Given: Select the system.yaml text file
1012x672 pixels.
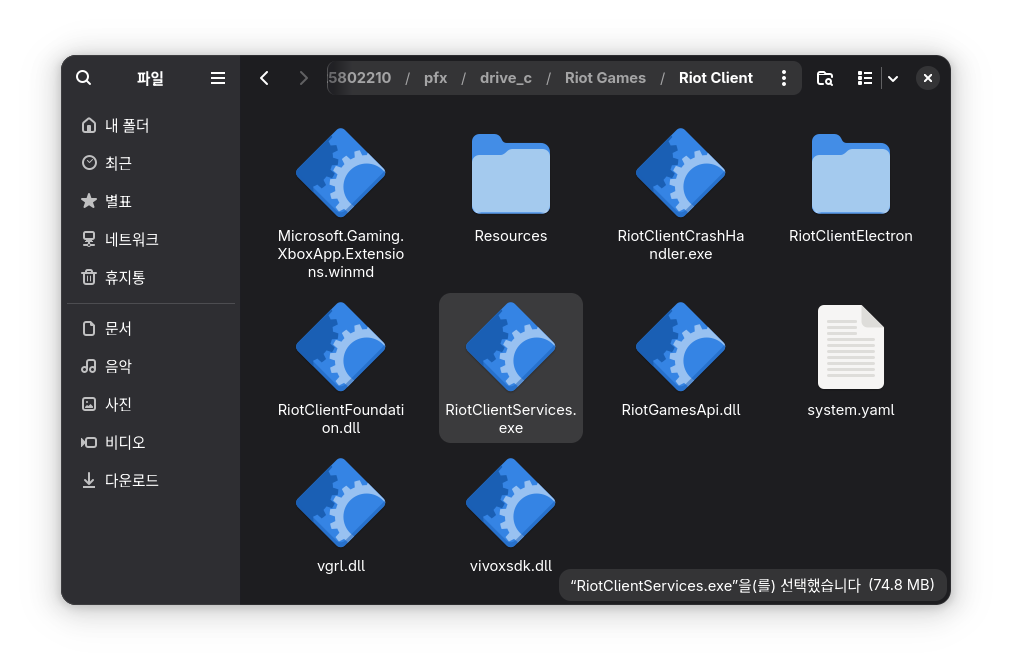Looking at the screenshot, I should tap(851, 347).
